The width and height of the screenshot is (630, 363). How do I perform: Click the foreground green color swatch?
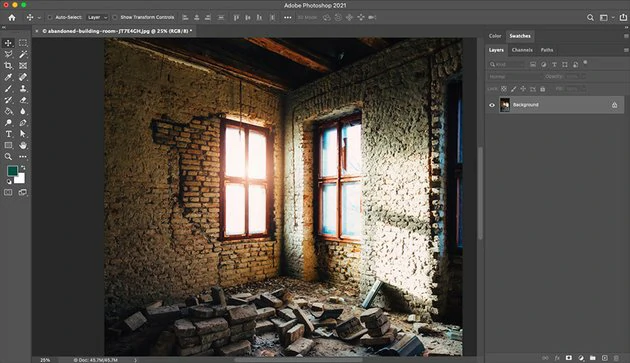12,171
